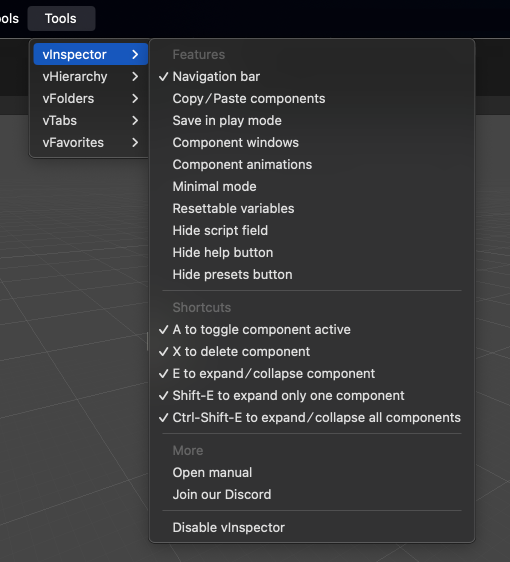Enable Save in play mode
Viewport: 510px width, 562px height.
tap(312, 120)
